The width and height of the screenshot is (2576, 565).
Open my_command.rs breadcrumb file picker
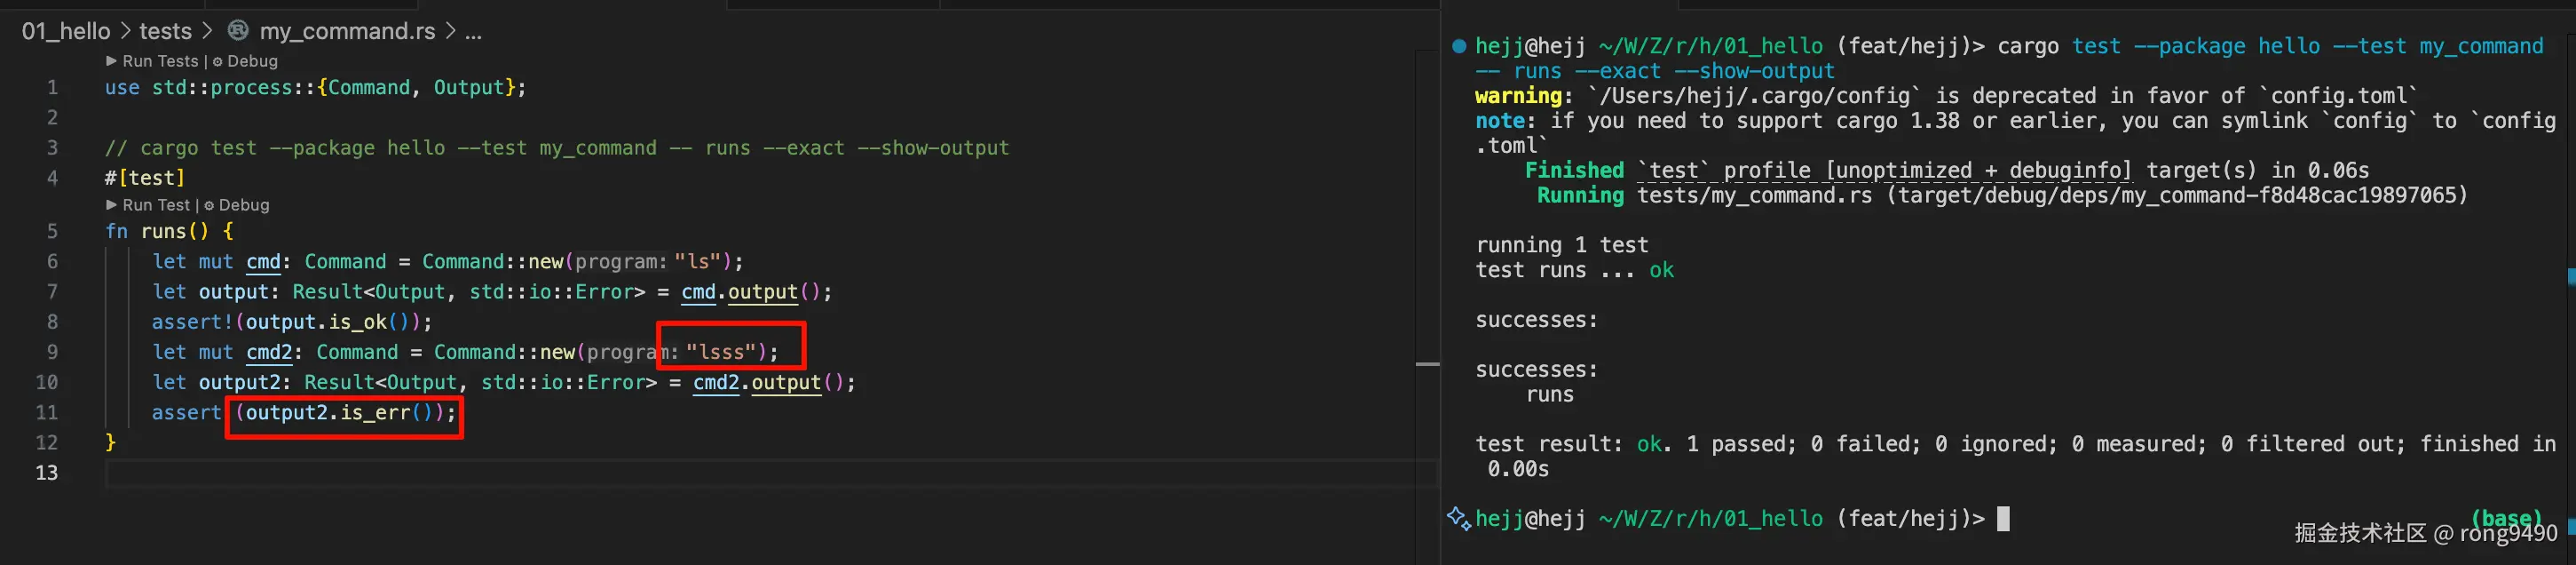coord(347,31)
